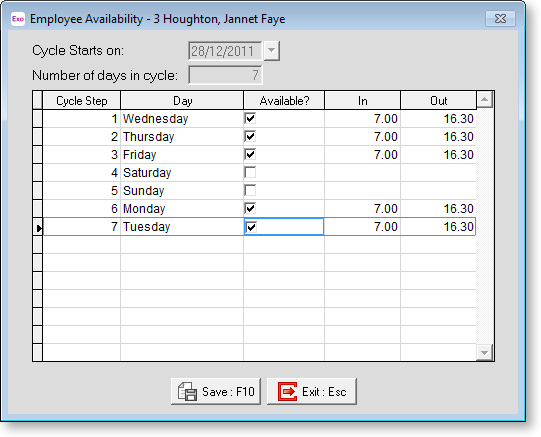Click the Exit : Esc button
The width and height of the screenshot is (541, 437).
(x=312, y=391)
